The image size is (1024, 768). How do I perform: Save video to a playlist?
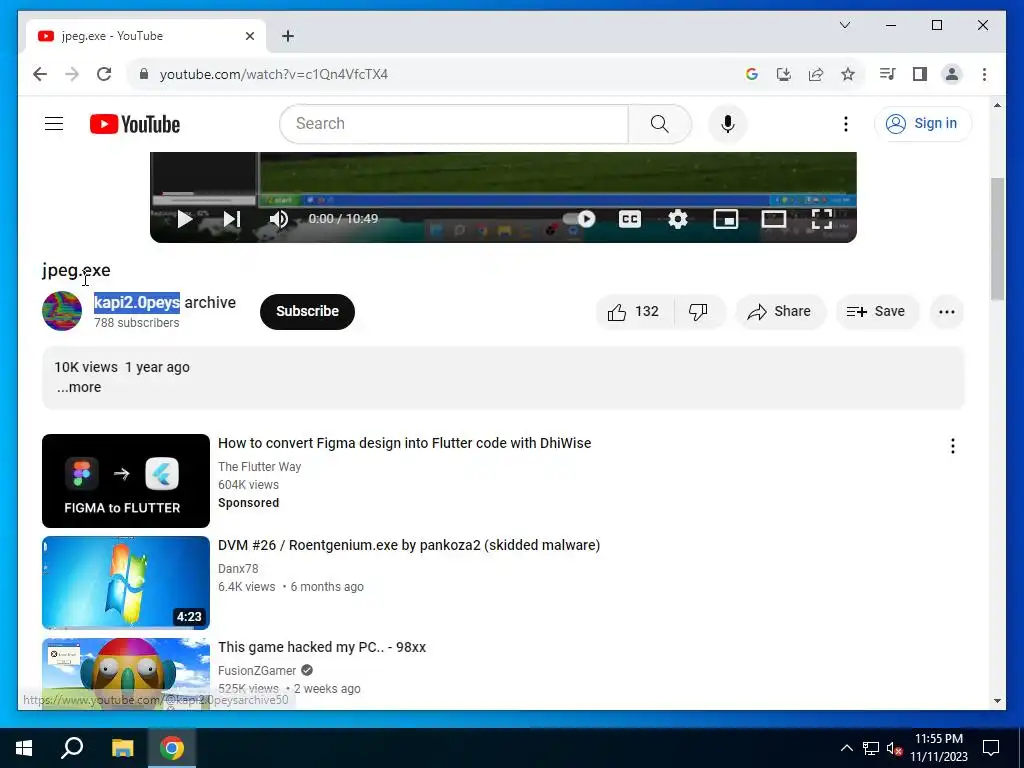pos(877,312)
